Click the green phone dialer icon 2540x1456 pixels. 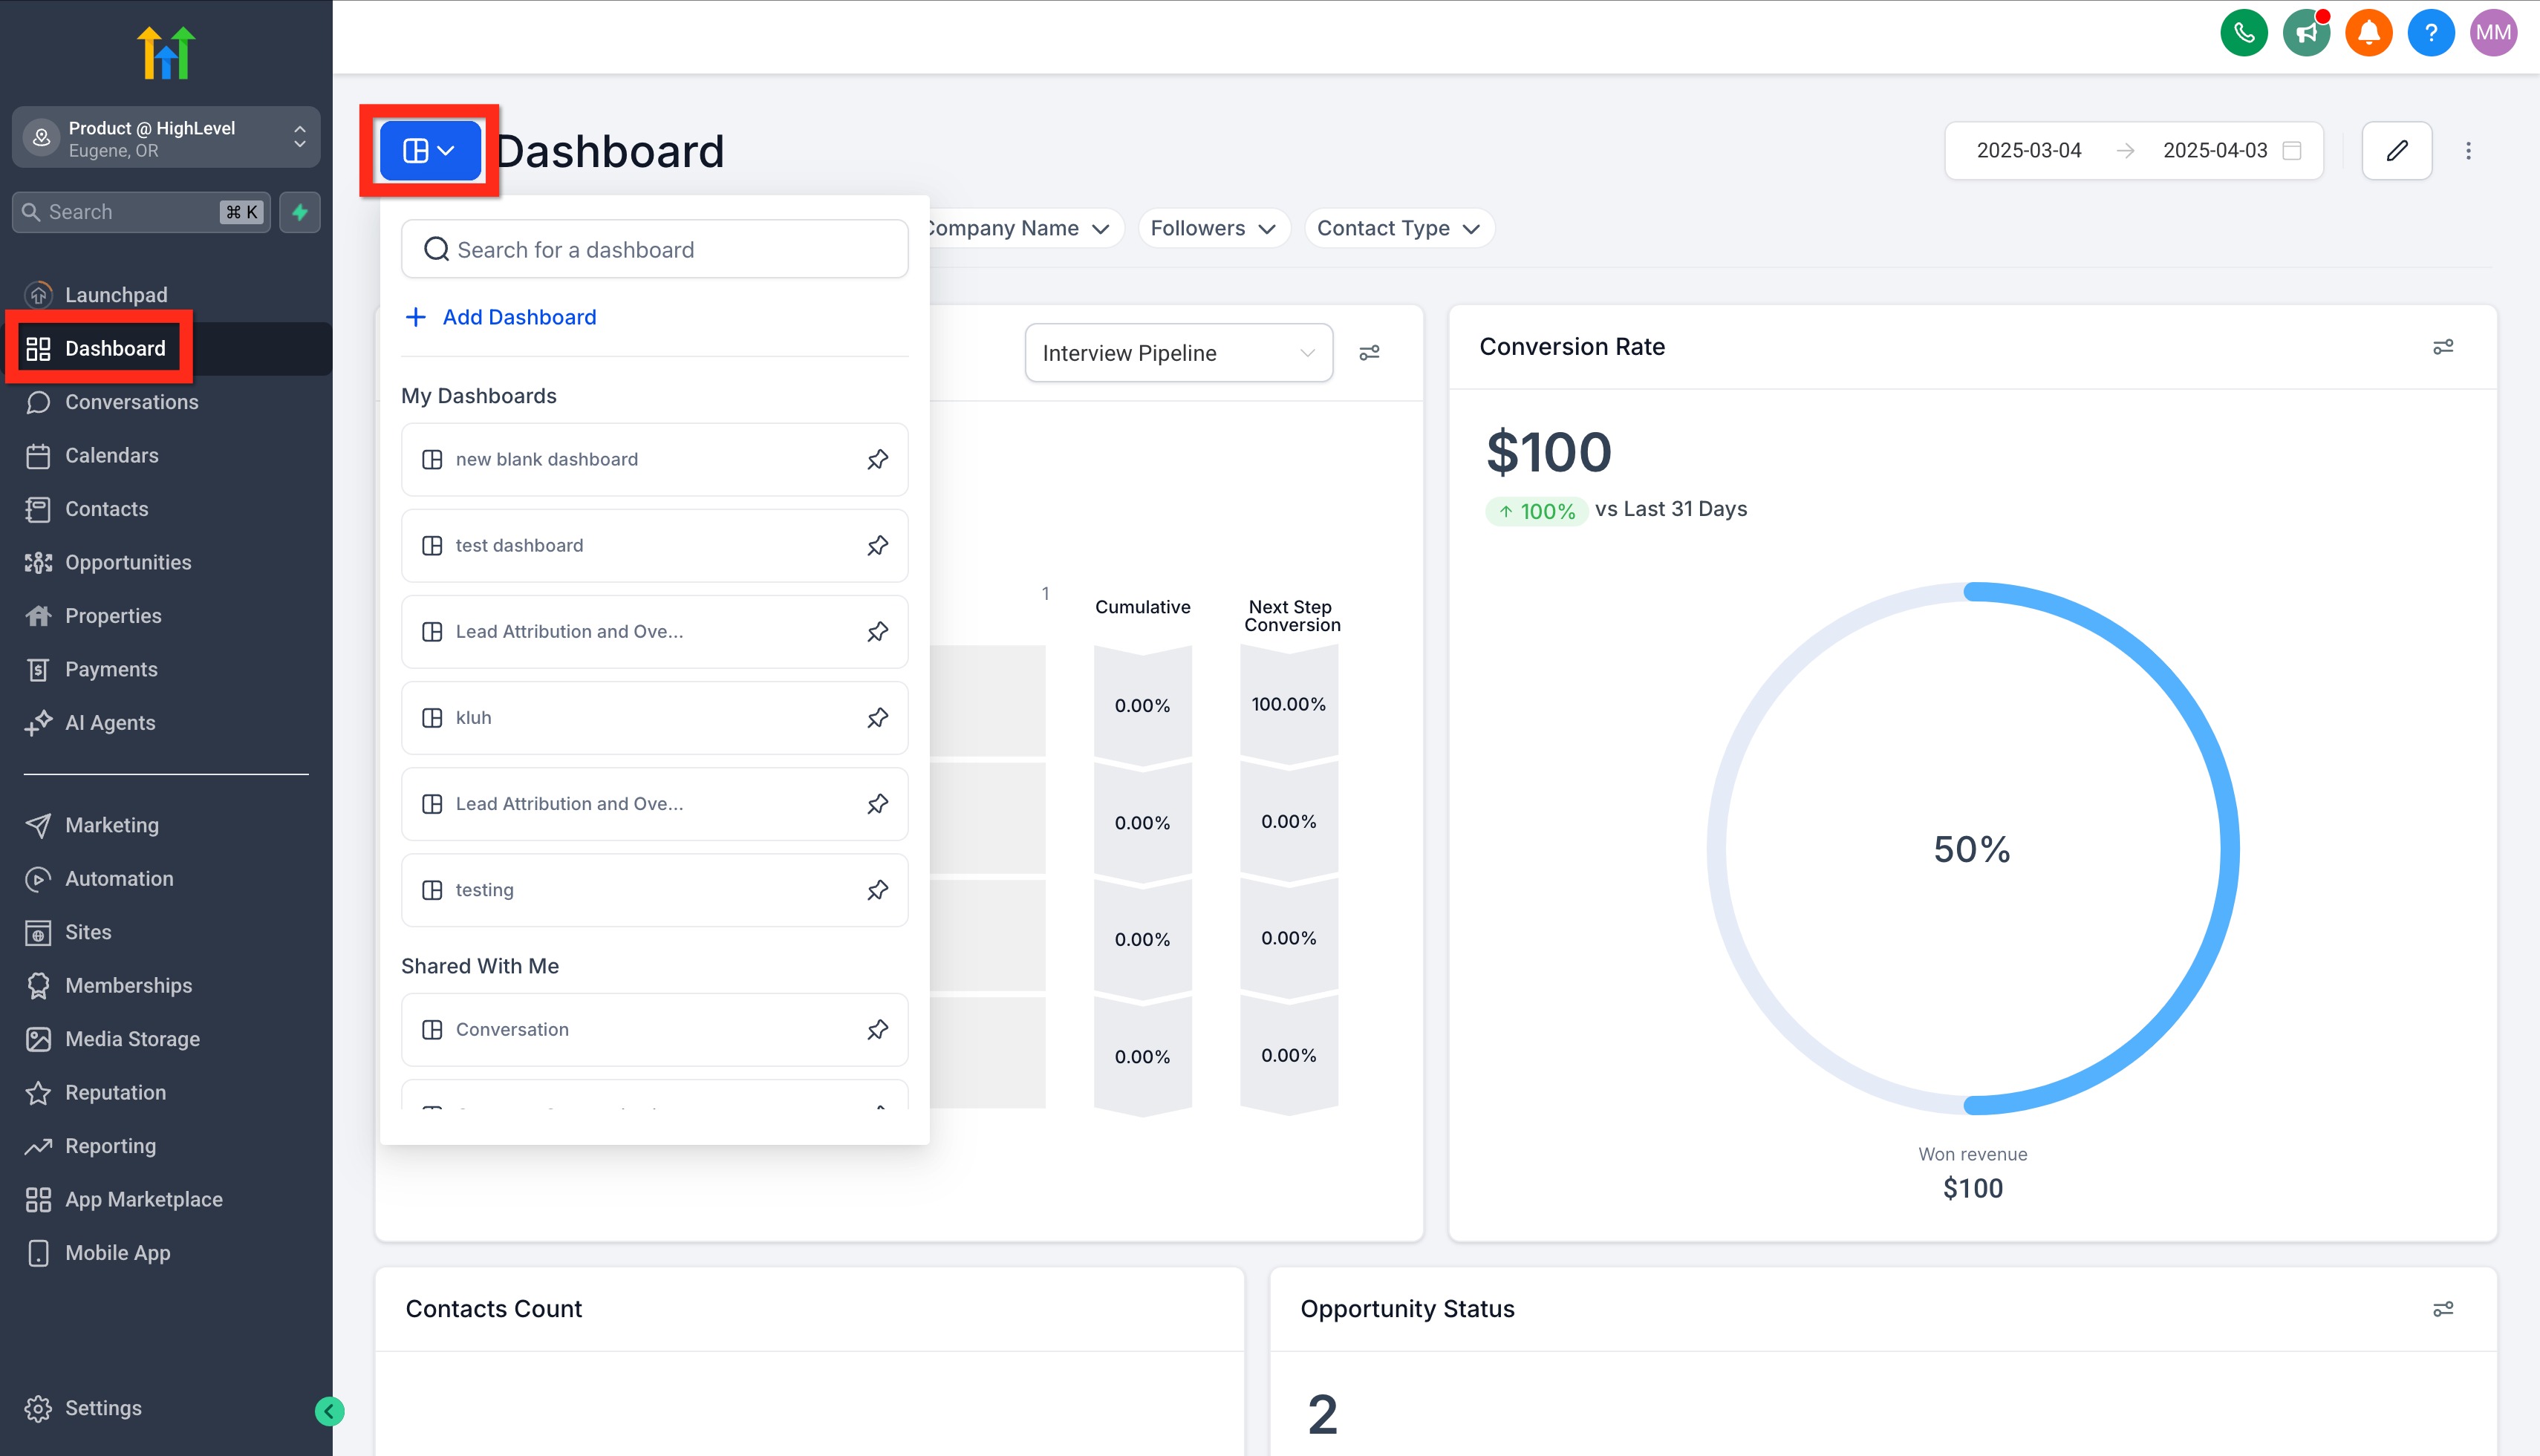(2244, 34)
